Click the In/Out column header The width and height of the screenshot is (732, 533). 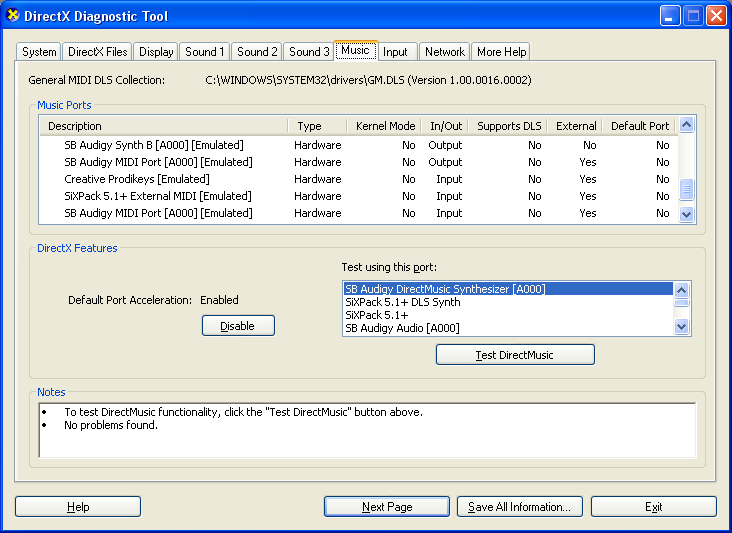[x=445, y=126]
